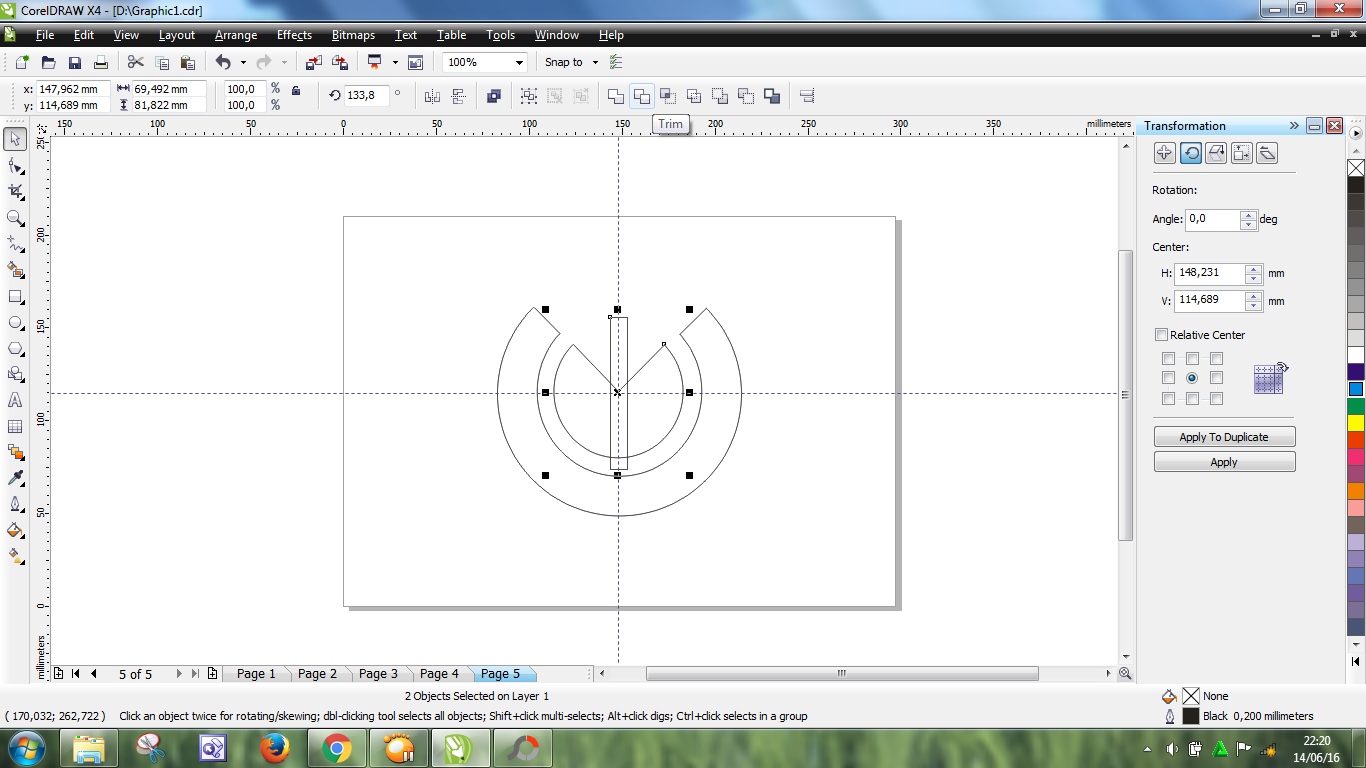Open the zoom level 100% dropdown
The height and width of the screenshot is (768, 1366).
[x=519, y=62]
